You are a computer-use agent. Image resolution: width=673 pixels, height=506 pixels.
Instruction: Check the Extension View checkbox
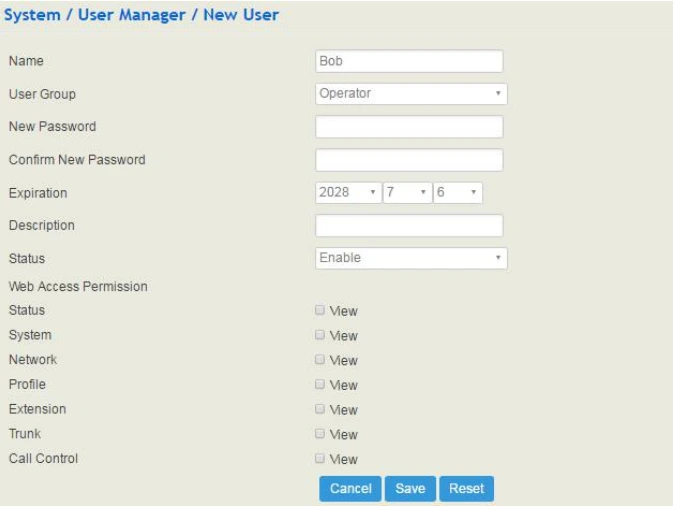[x=320, y=409]
